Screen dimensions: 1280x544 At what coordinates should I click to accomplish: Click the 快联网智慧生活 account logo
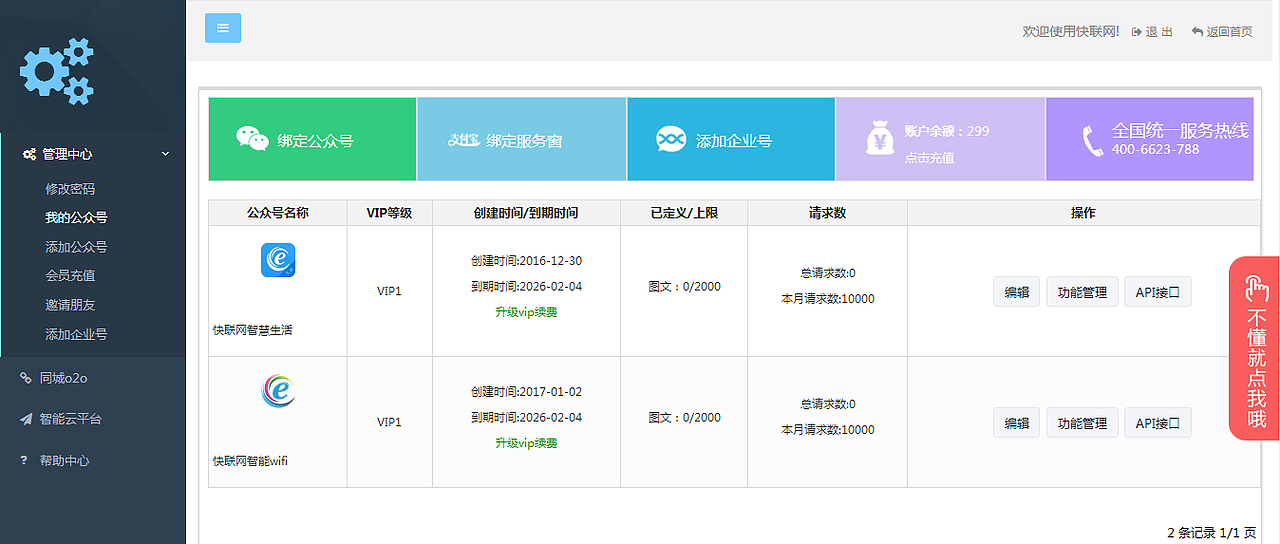[x=278, y=260]
